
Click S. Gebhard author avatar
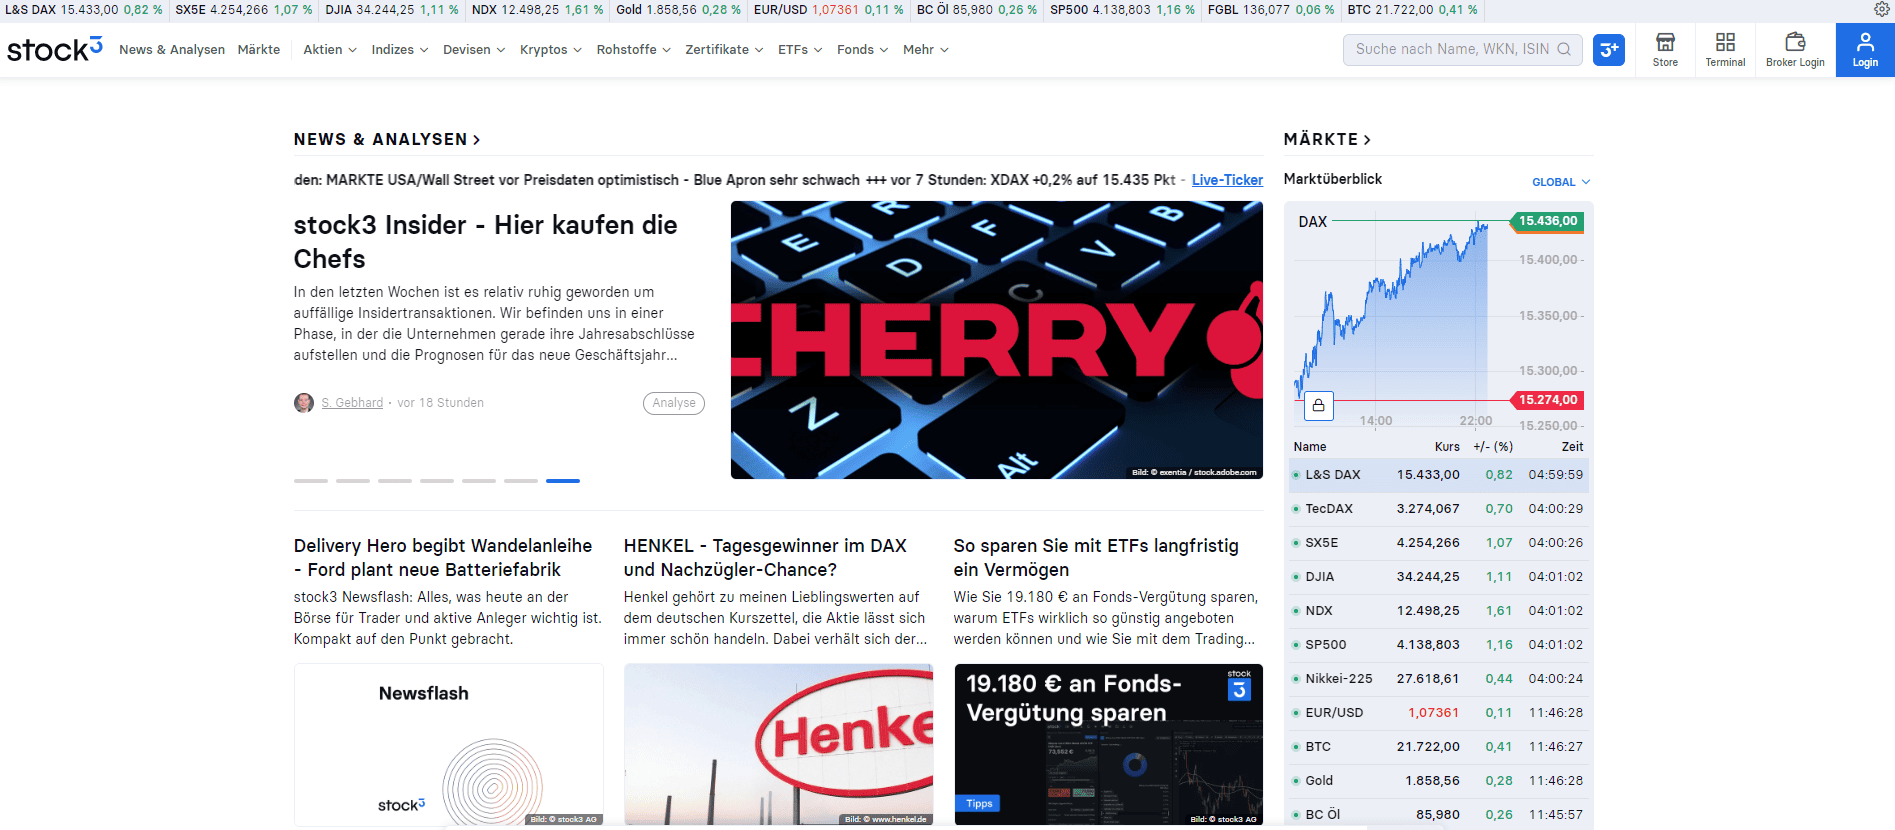point(304,403)
